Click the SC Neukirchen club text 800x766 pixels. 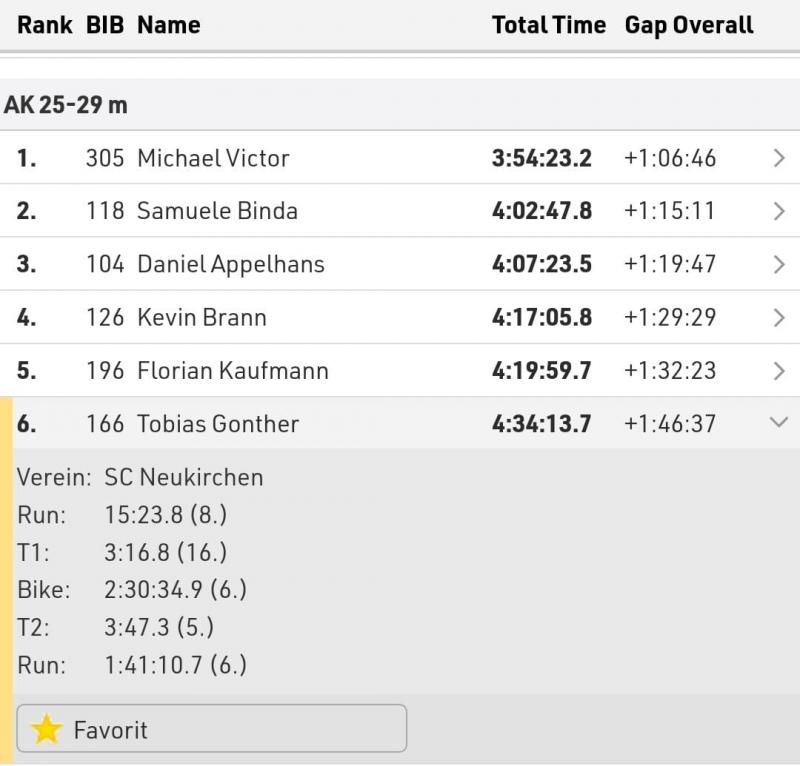click(184, 477)
